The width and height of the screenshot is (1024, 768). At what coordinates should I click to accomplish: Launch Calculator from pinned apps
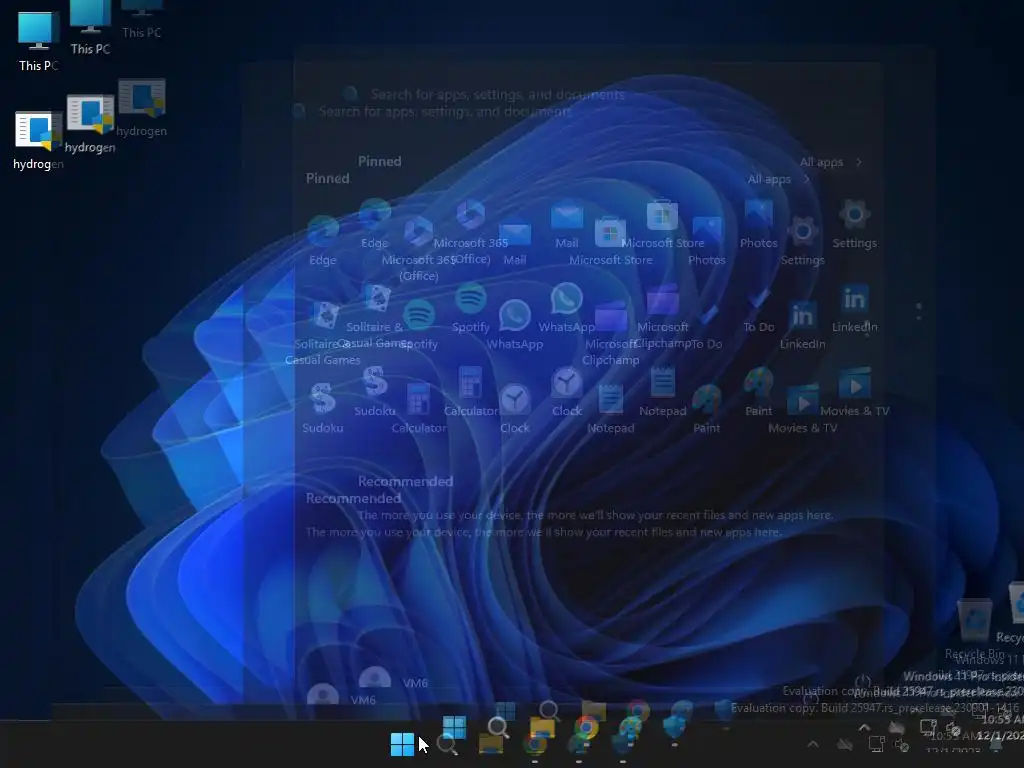pos(419,408)
